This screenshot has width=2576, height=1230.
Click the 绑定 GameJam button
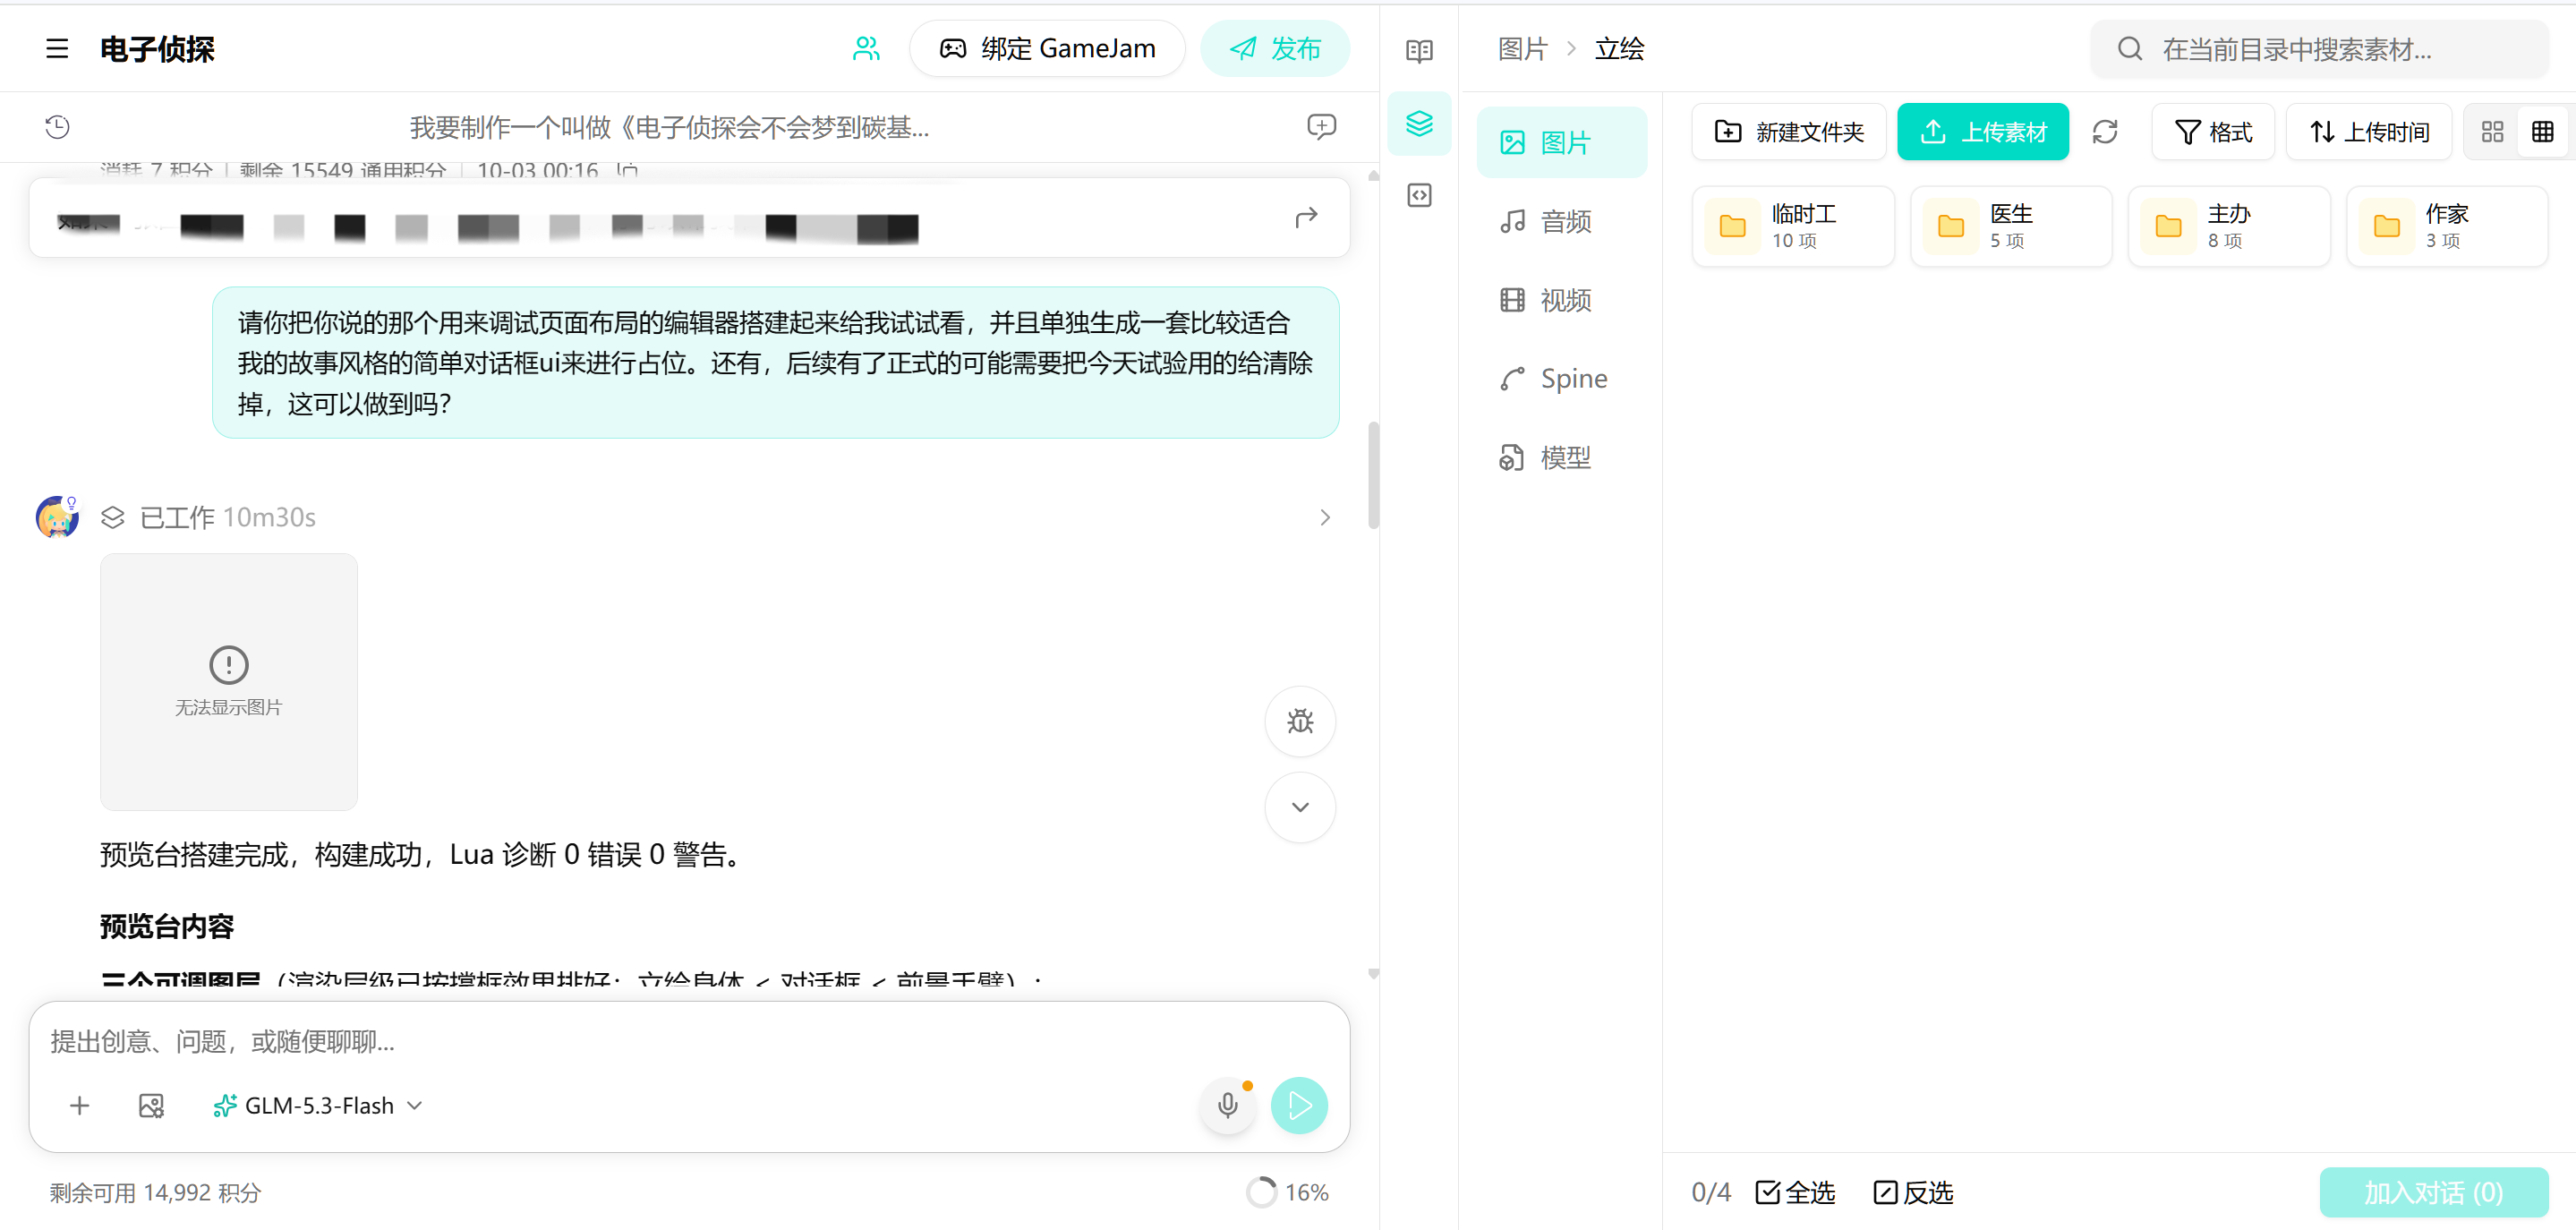tap(1047, 48)
